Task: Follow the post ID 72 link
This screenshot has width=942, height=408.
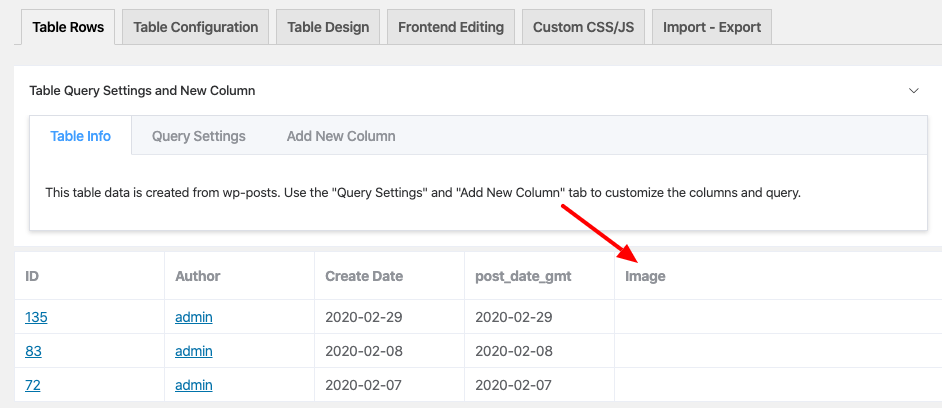Action: [x=33, y=385]
